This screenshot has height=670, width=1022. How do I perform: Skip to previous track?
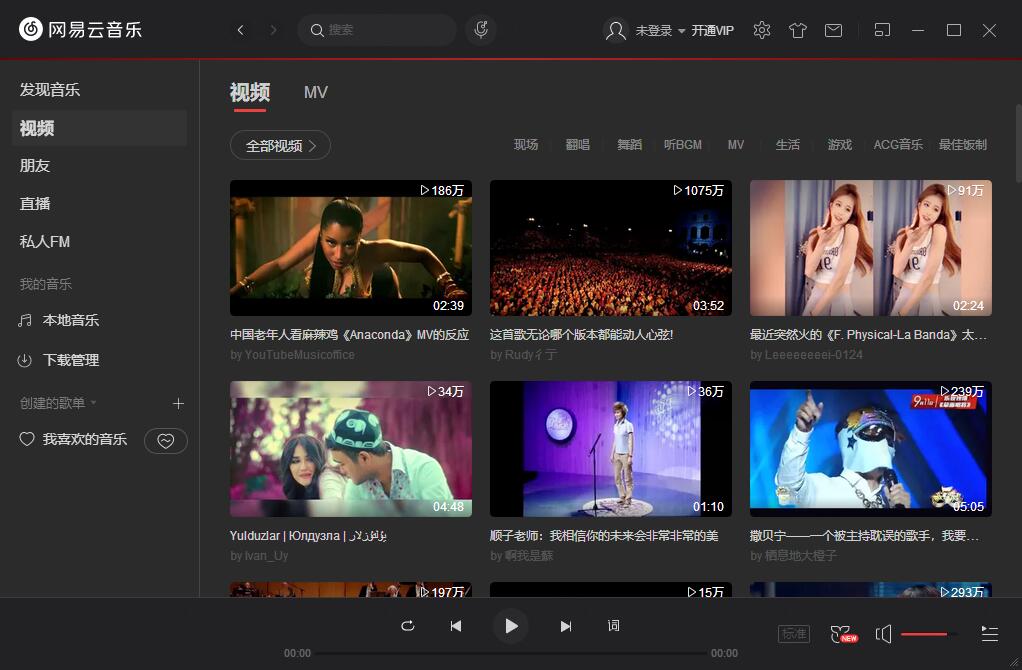tap(456, 626)
